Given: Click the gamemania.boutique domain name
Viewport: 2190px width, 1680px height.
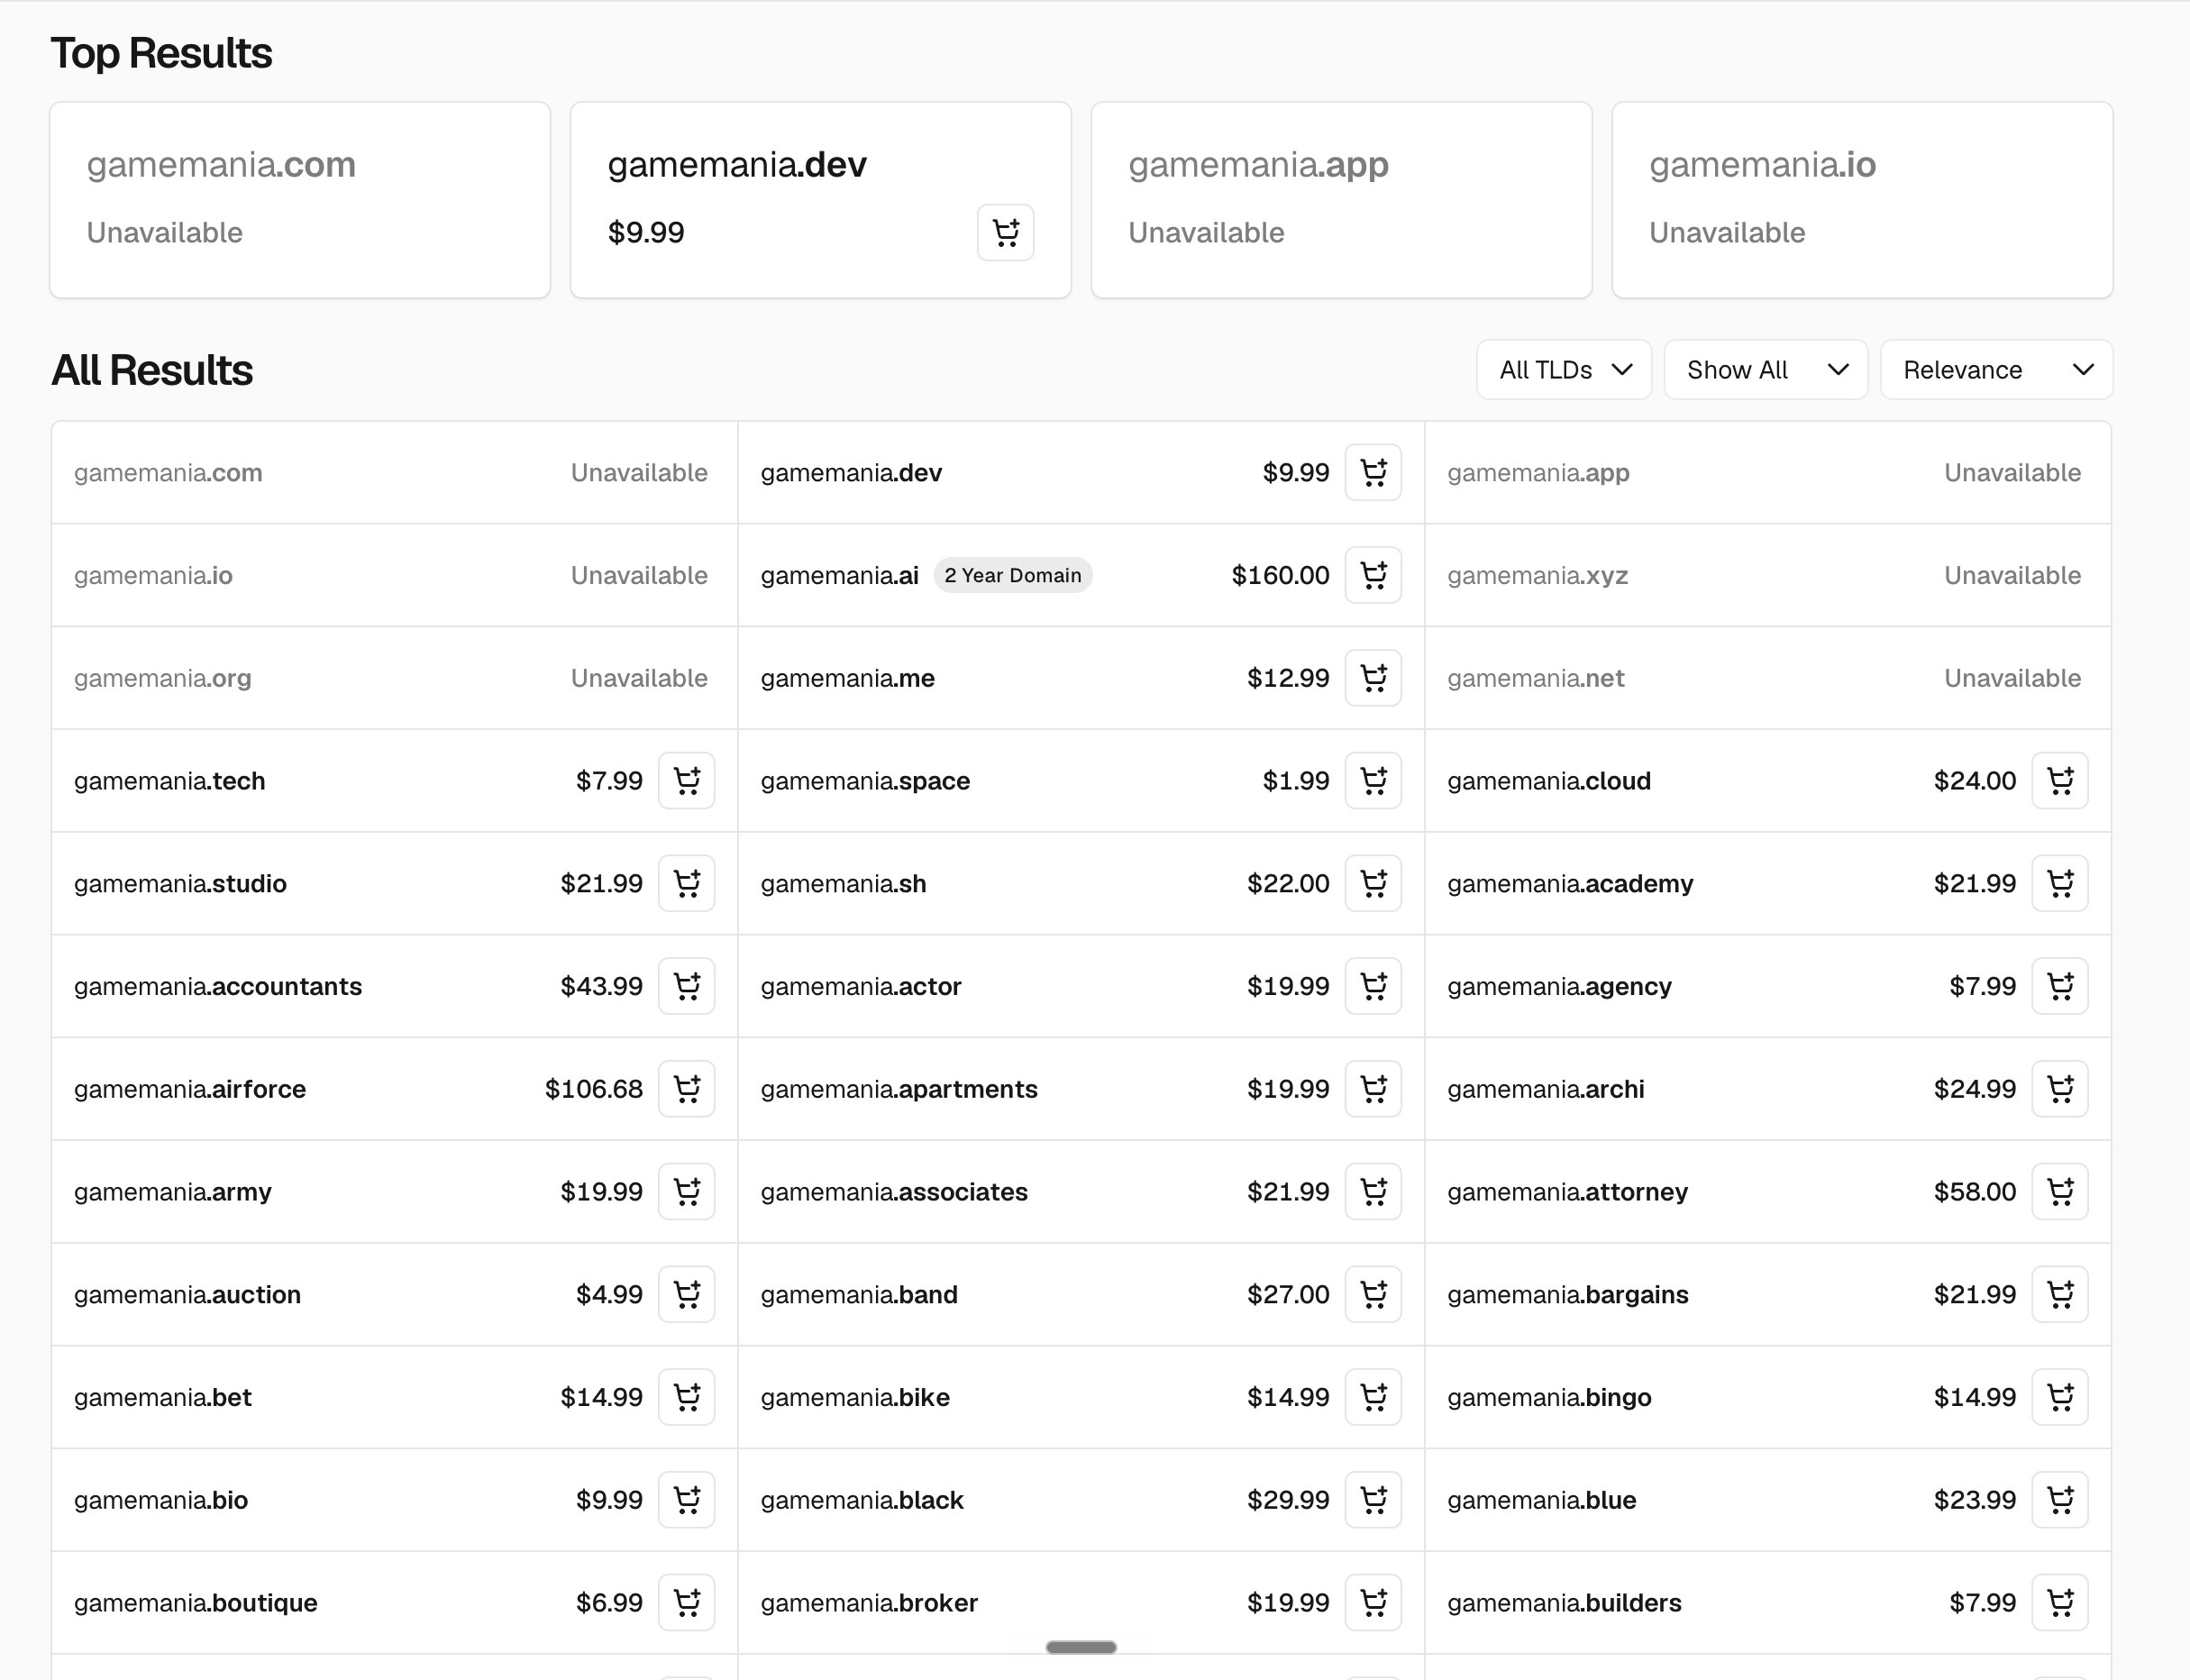Looking at the screenshot, I should coord(196,1603).
